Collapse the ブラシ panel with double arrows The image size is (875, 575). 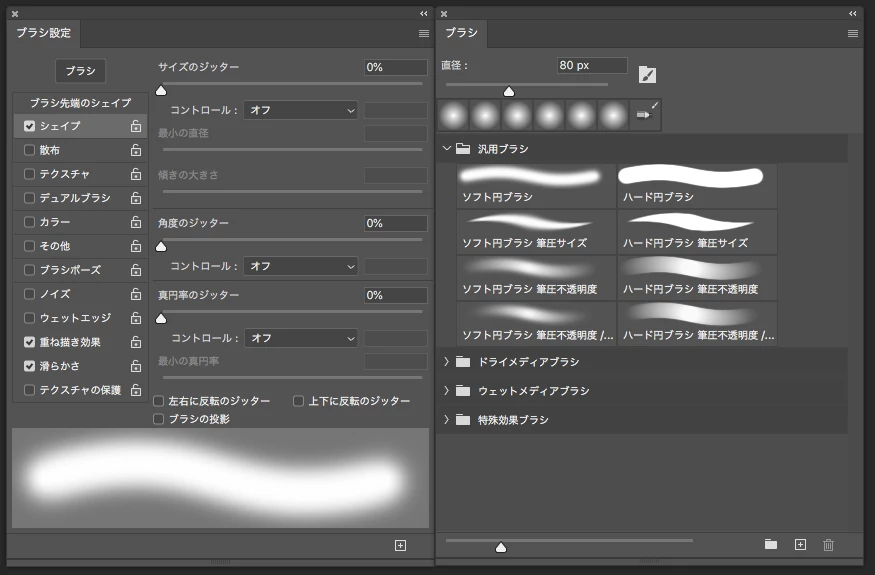tap(853, 13)
